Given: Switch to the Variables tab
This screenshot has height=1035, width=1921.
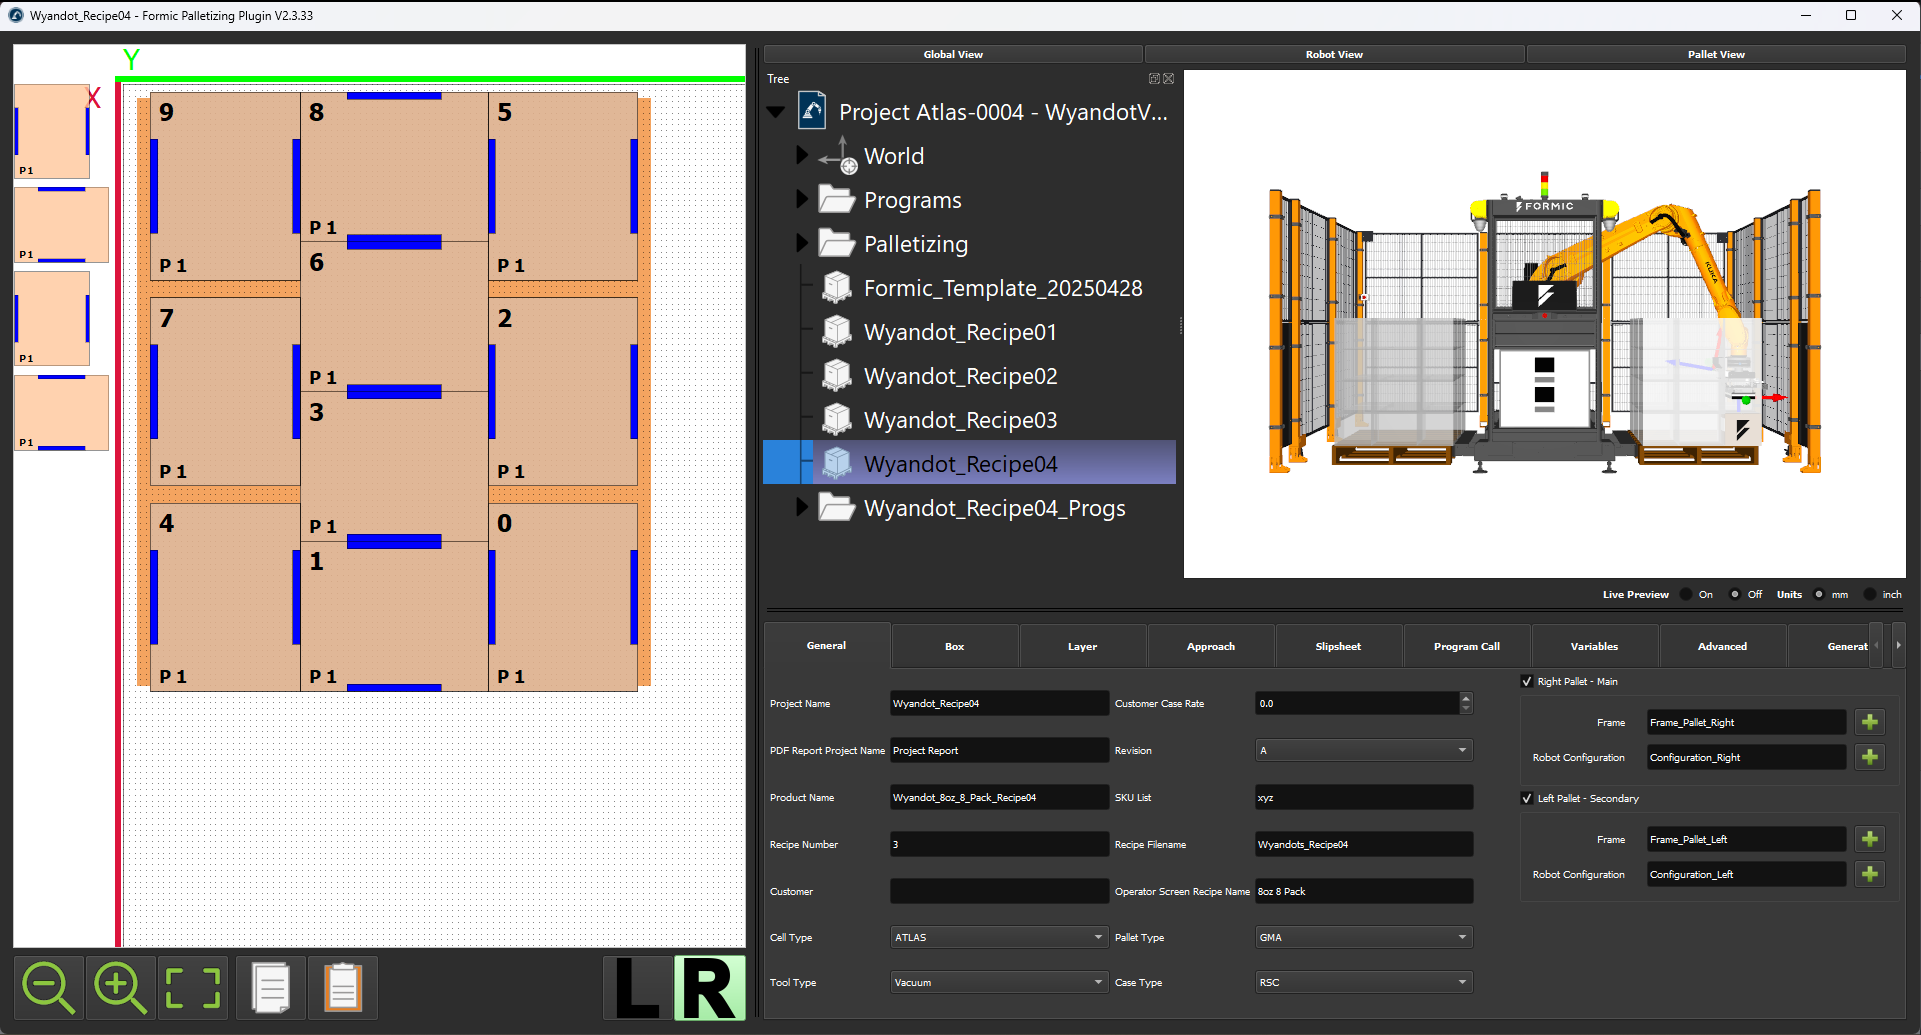Looking at the screenshot, I should 1594,646.
